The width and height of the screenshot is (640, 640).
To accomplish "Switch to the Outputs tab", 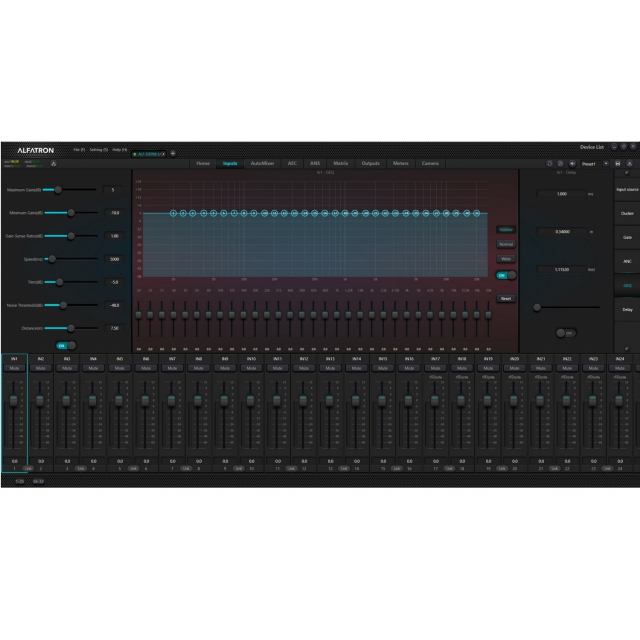I will (x=370, y=163).
